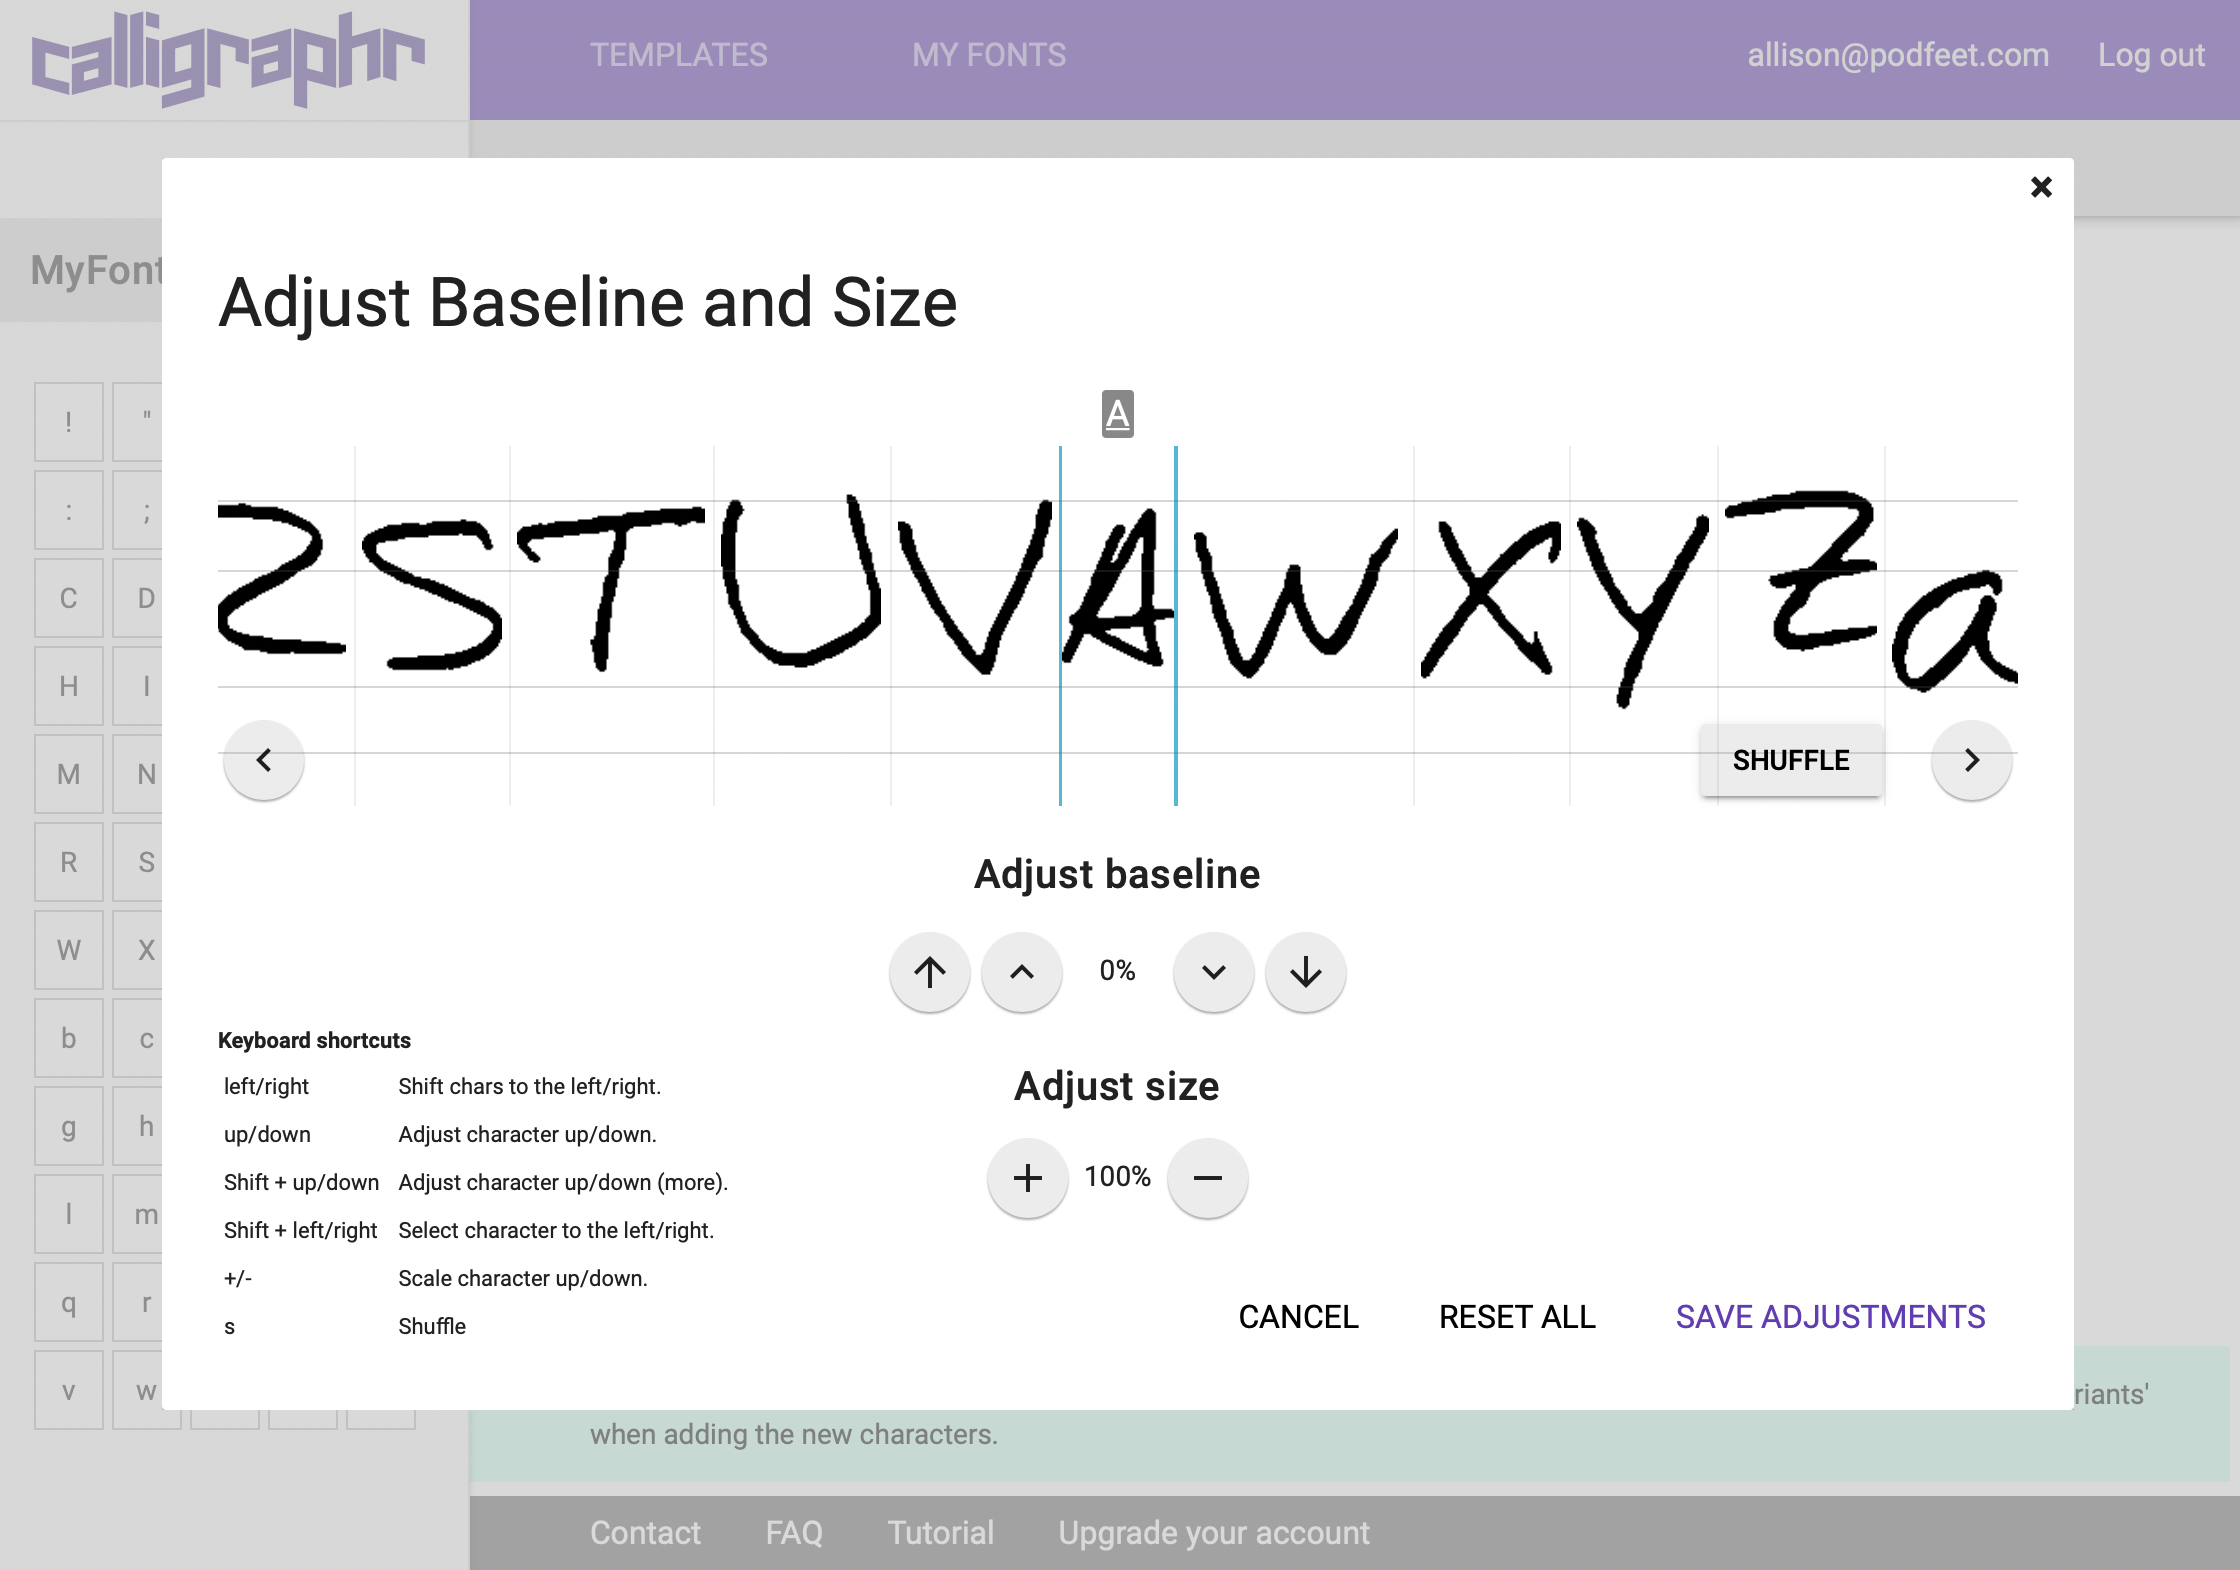Click the A character selector icon above preview
The height and width of the screenshot is (1570, 2240).
click(1117, 414)
